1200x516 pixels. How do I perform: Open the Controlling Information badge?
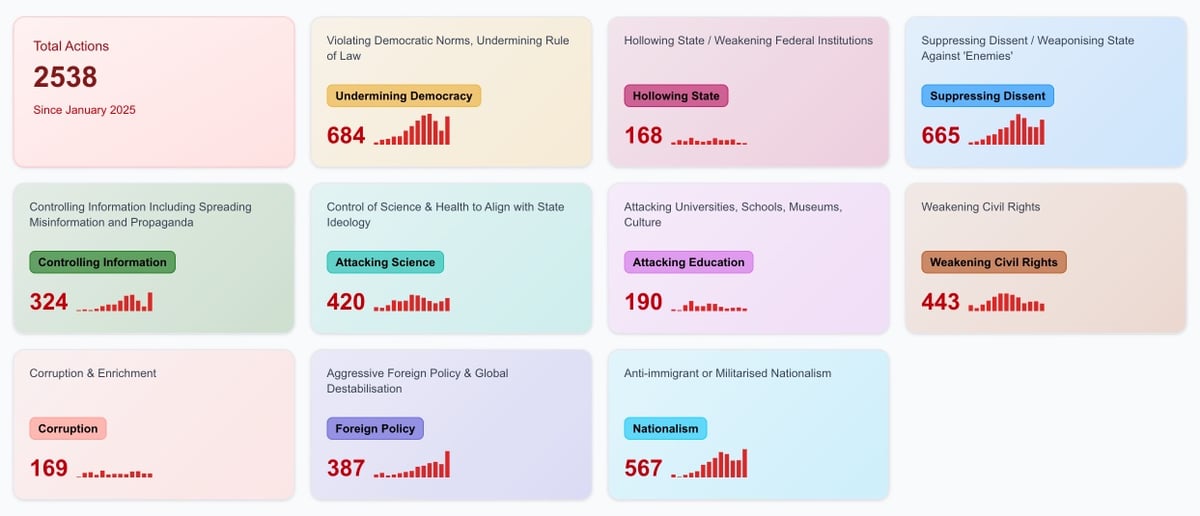(x=102, y=262)
